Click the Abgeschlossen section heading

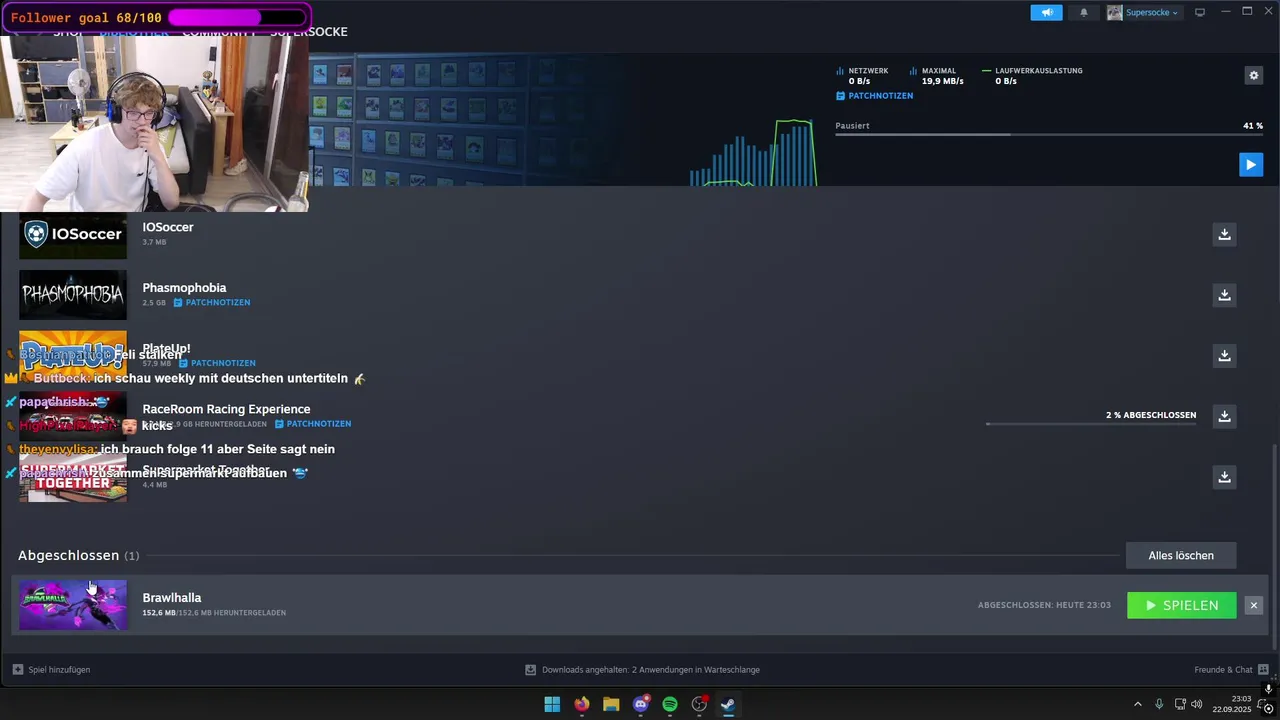tap(68, 555)
